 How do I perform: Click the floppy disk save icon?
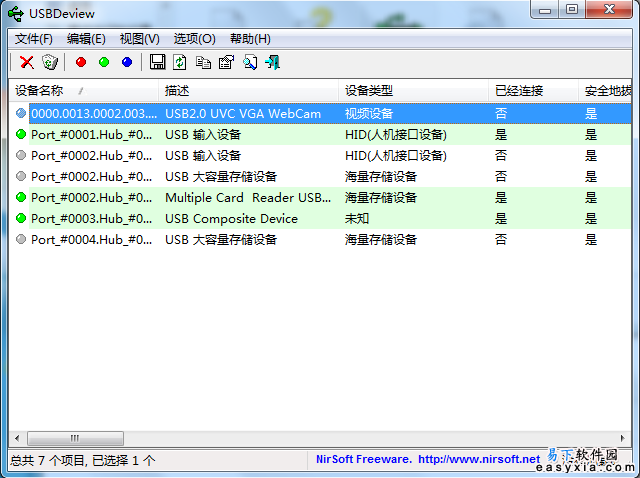pos(157,62)
